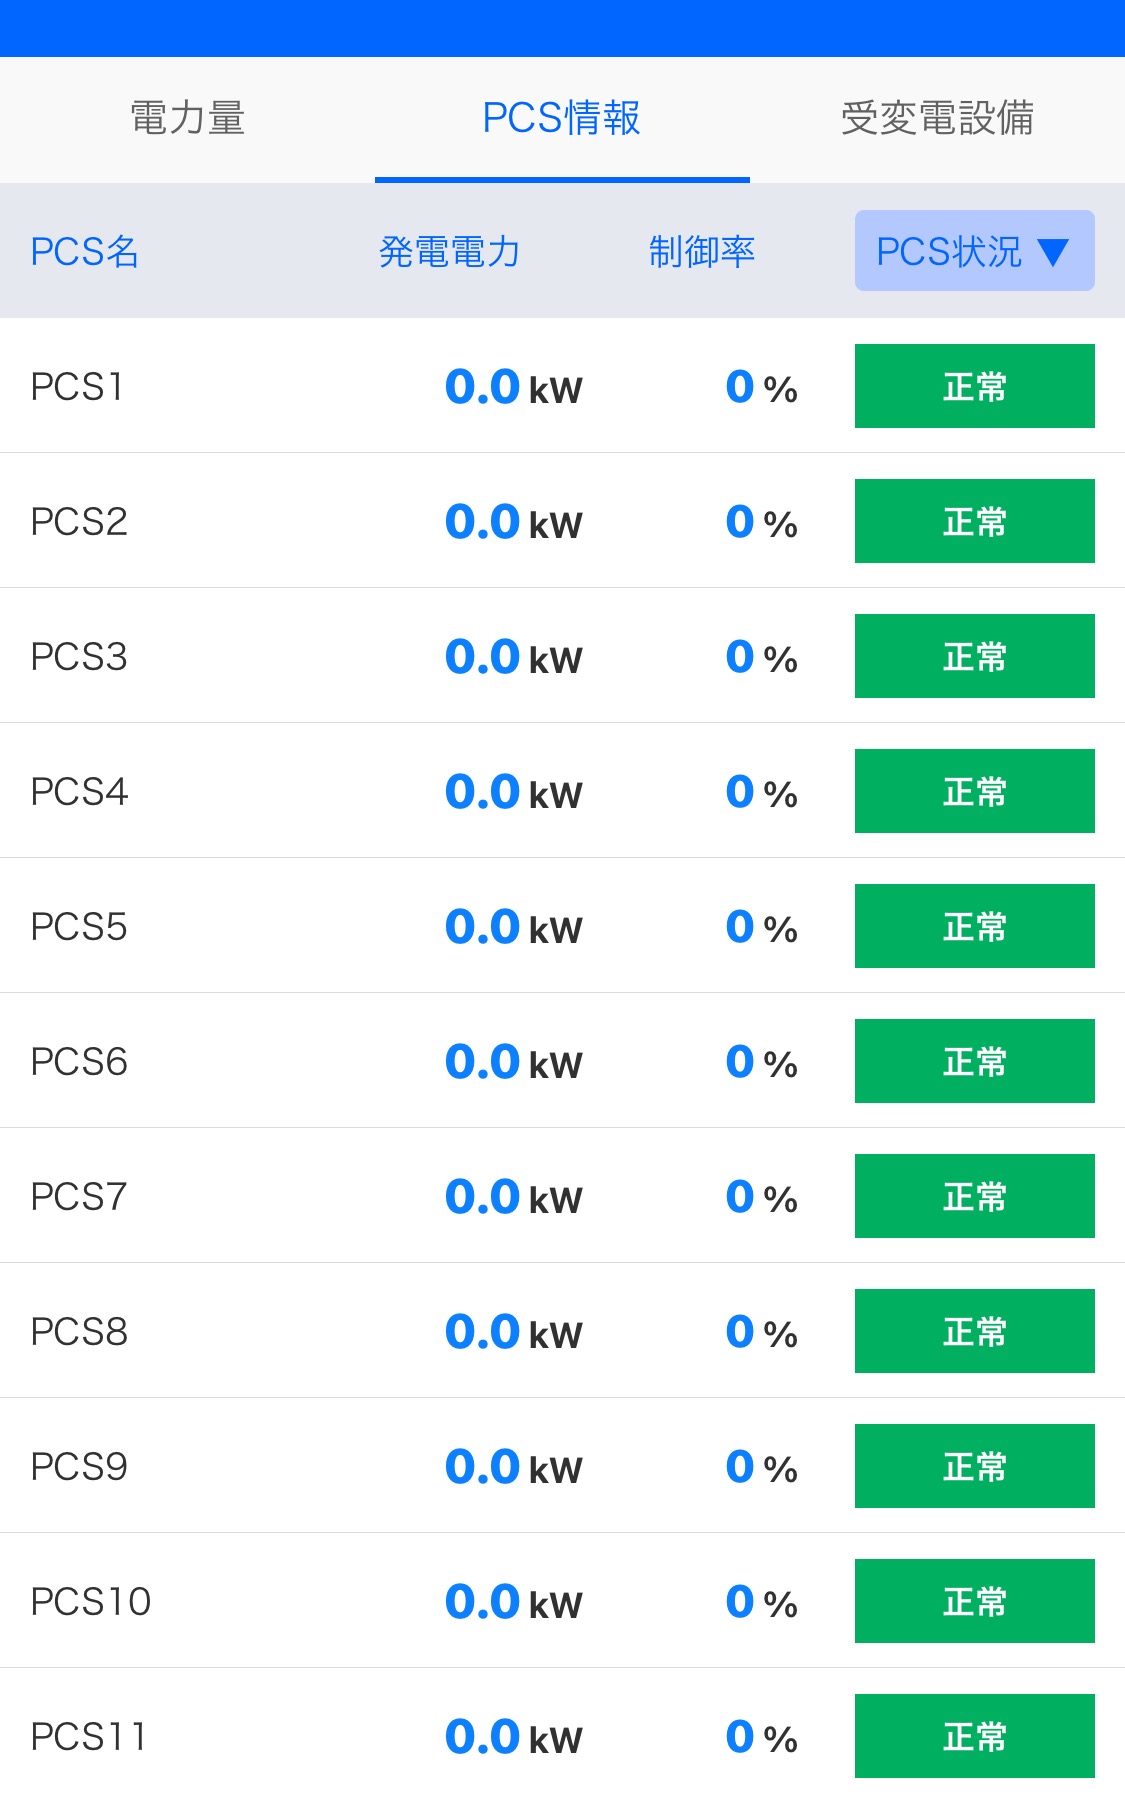
Task: Click PCS4 正常 status badge
Action: tap(974, 791)
